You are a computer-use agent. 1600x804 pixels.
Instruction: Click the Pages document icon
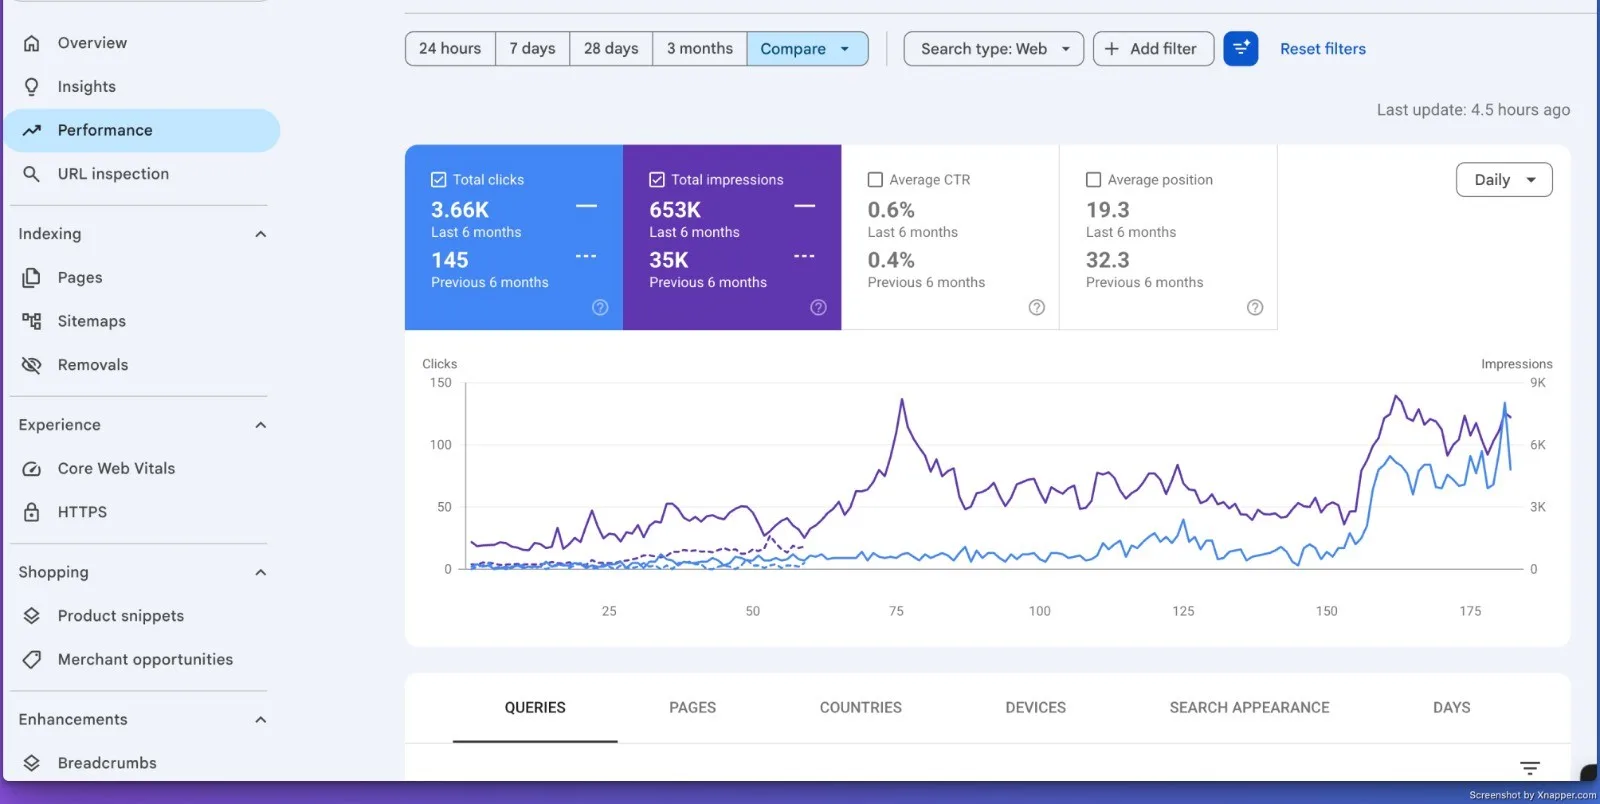32,278
